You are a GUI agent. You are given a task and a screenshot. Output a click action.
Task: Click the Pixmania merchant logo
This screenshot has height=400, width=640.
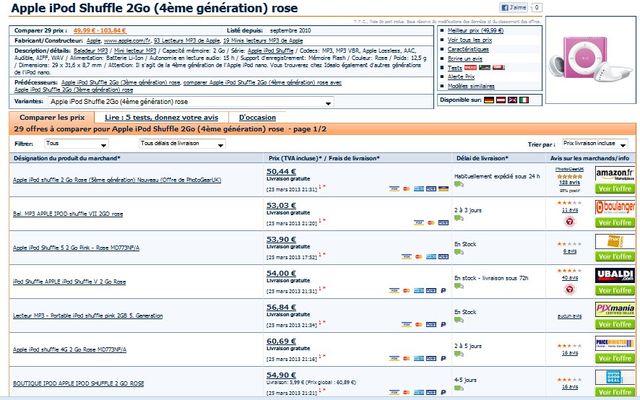pyautogui.click(x=615, y=309)
